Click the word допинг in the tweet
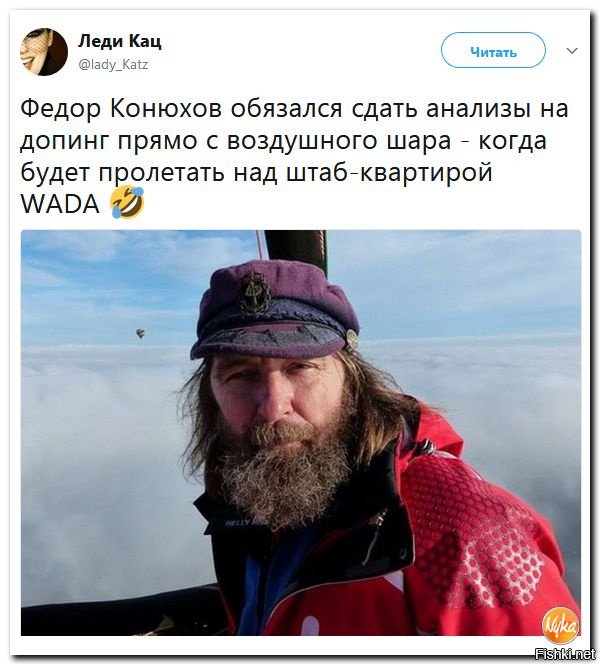 [x=65, y=141]
